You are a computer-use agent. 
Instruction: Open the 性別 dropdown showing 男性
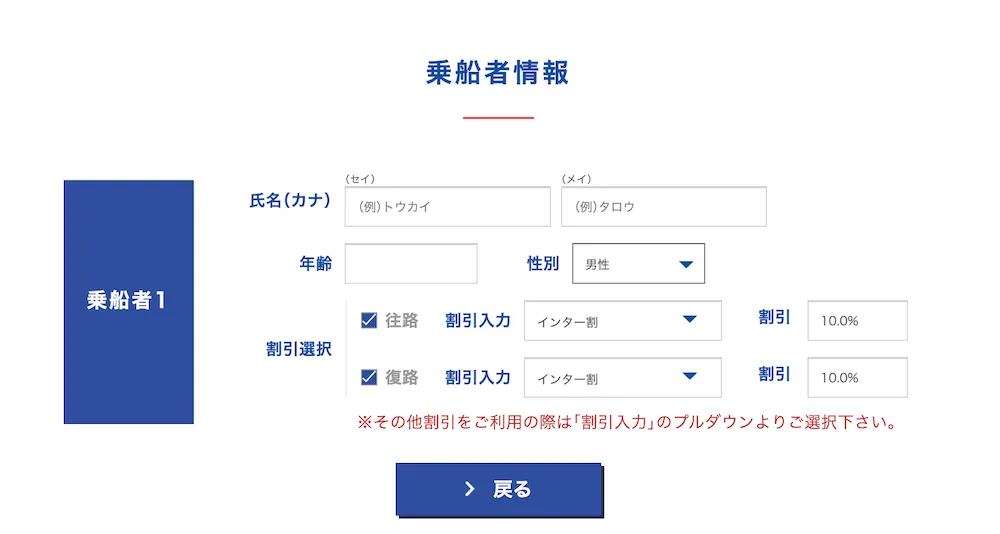click(x=638, y=264)
